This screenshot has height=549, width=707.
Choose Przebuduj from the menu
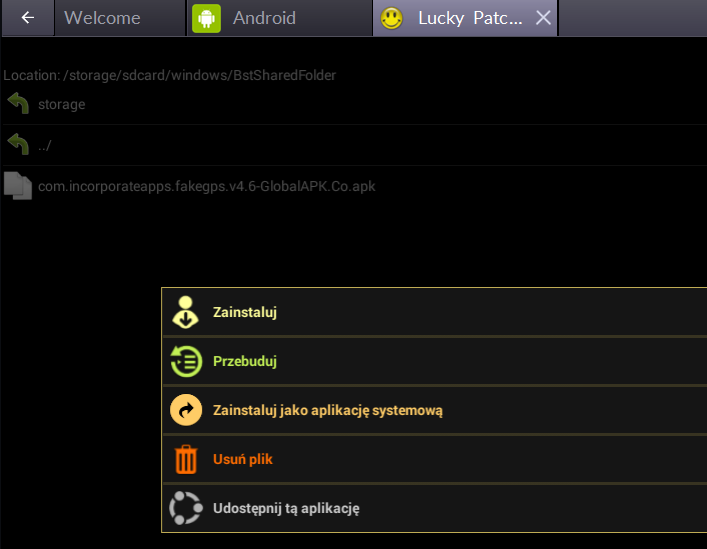tap(435, 361)
